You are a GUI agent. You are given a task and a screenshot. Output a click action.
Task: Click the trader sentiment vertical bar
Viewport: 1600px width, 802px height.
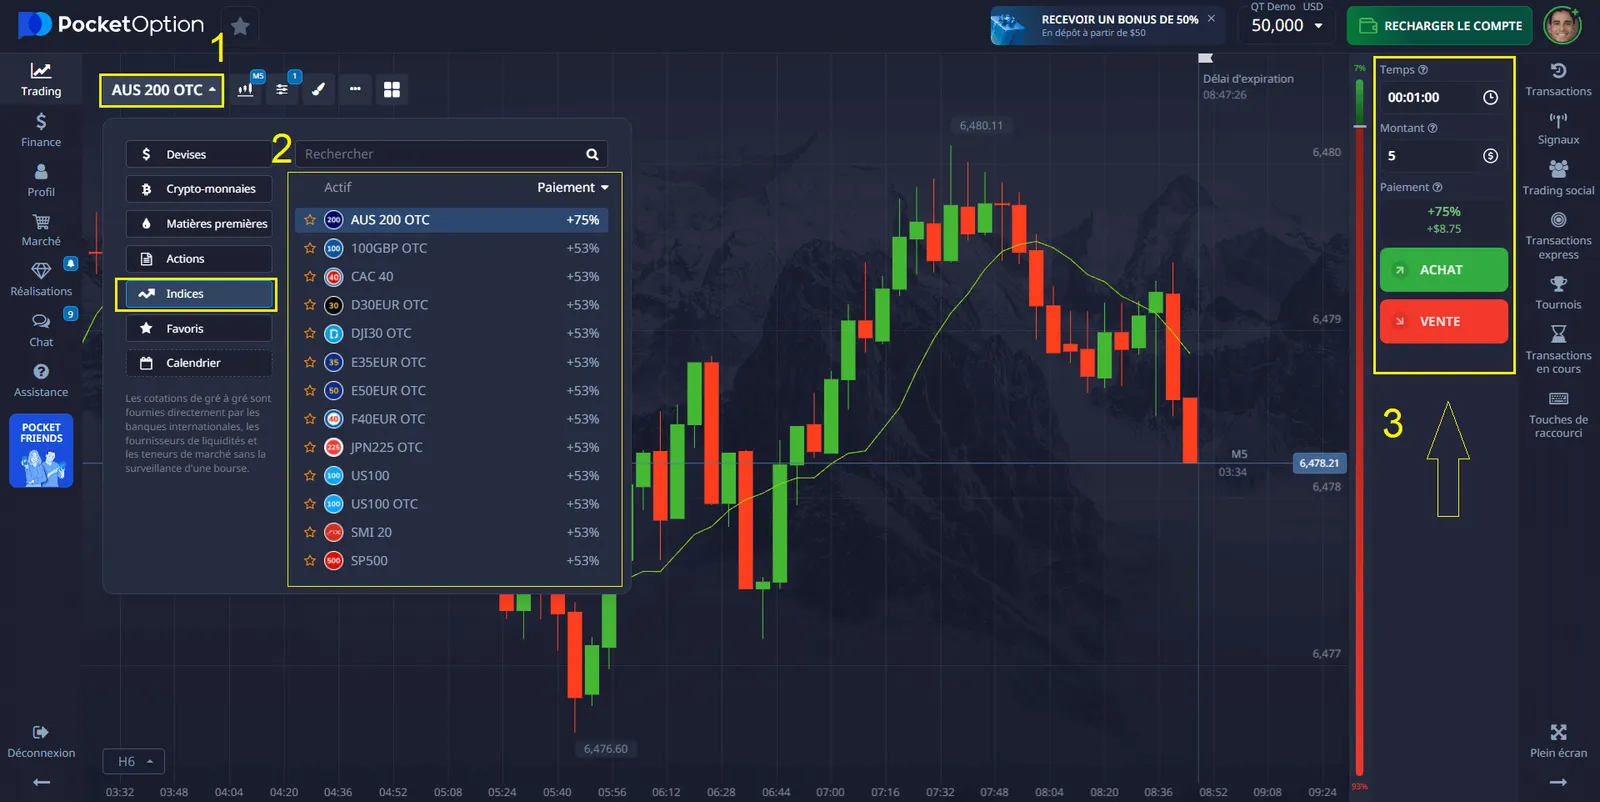tap(1359, 430)
